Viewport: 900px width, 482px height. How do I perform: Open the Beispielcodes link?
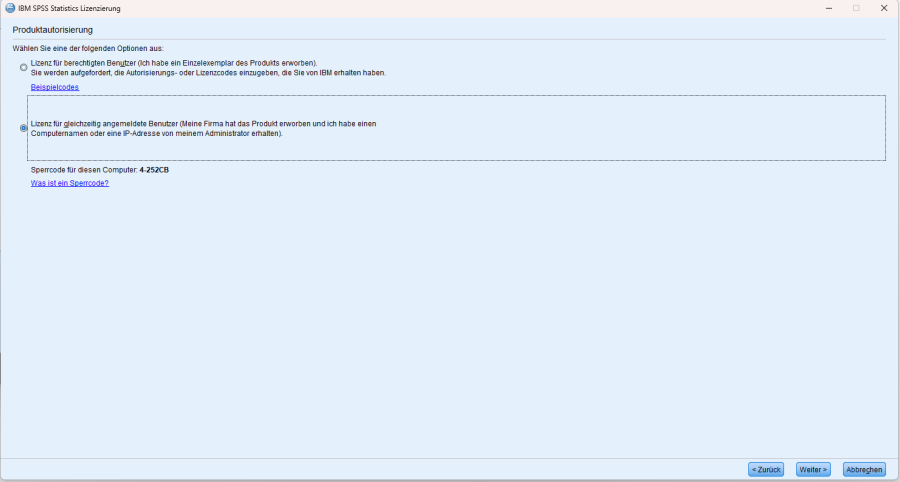(x=55, y=87)
